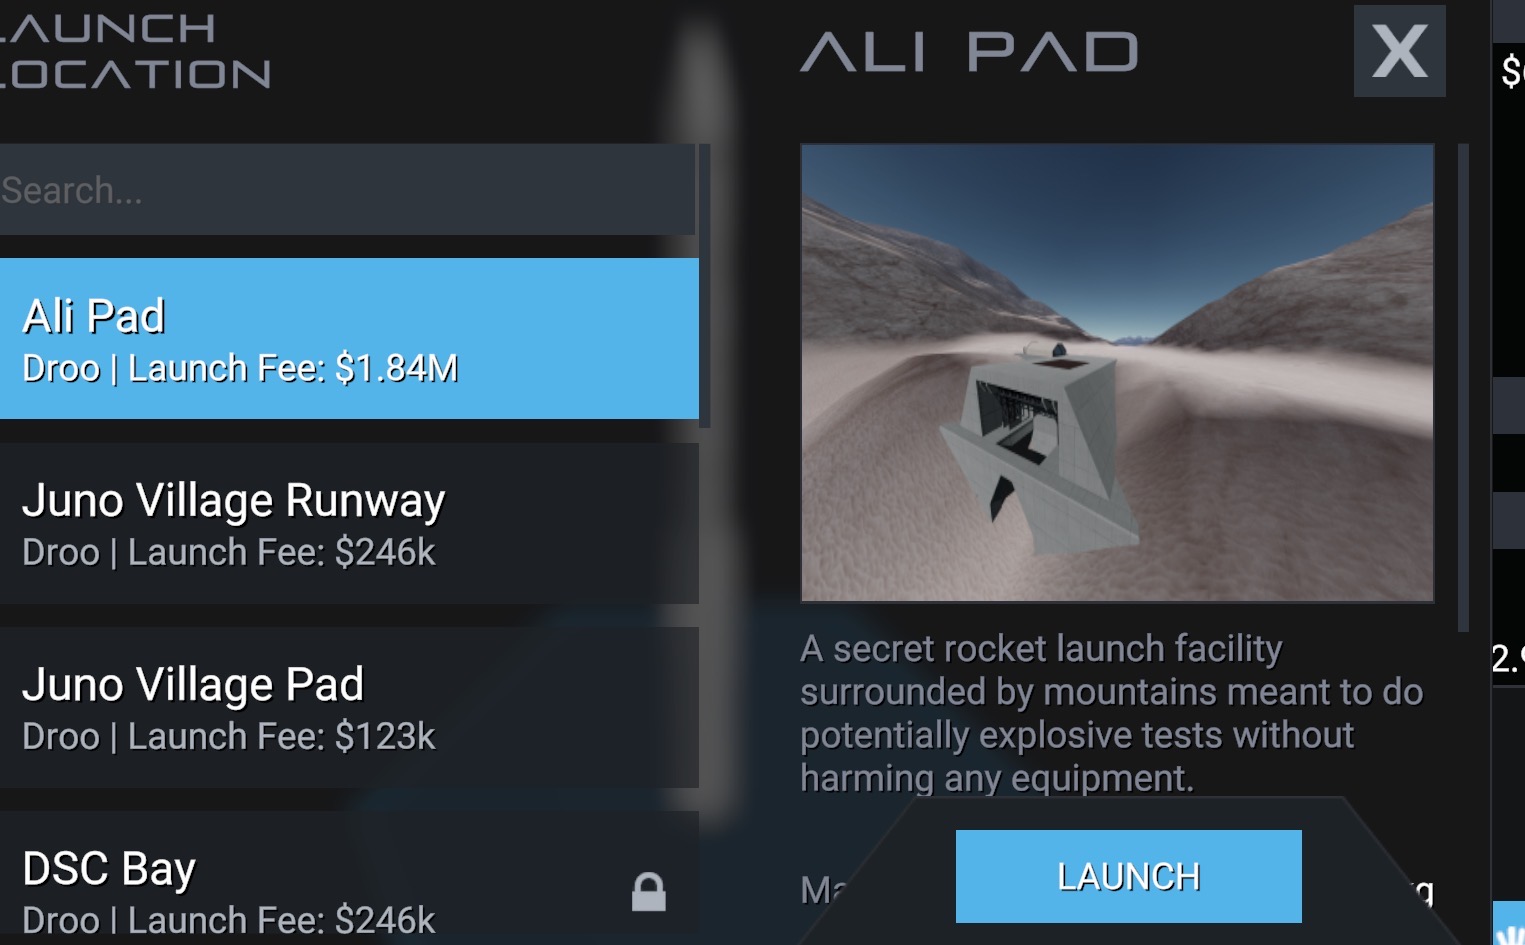Open the Ali Pad facility preview image
The width and height of the screenshot is (1525, 945).
coord(1117,373)
